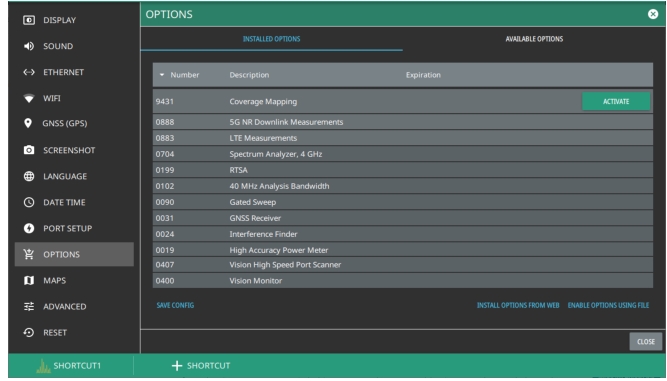
Task: Click the Language globe icon
Action: [x=29, y=176]
